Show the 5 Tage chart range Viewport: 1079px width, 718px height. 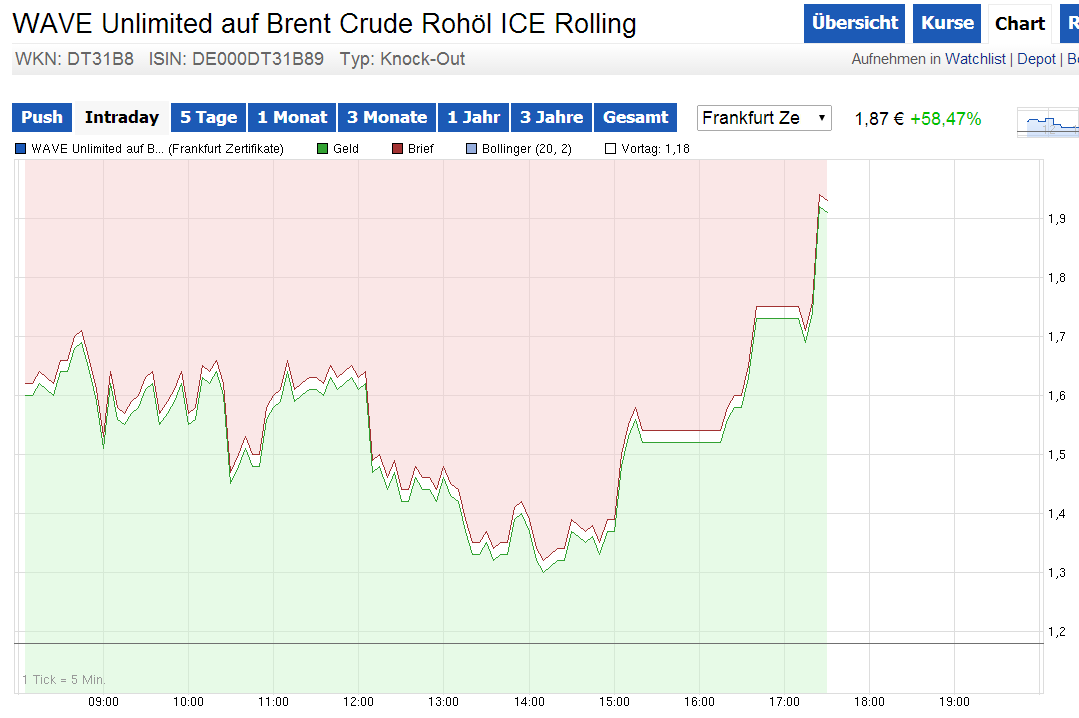(x=209, y=118)
